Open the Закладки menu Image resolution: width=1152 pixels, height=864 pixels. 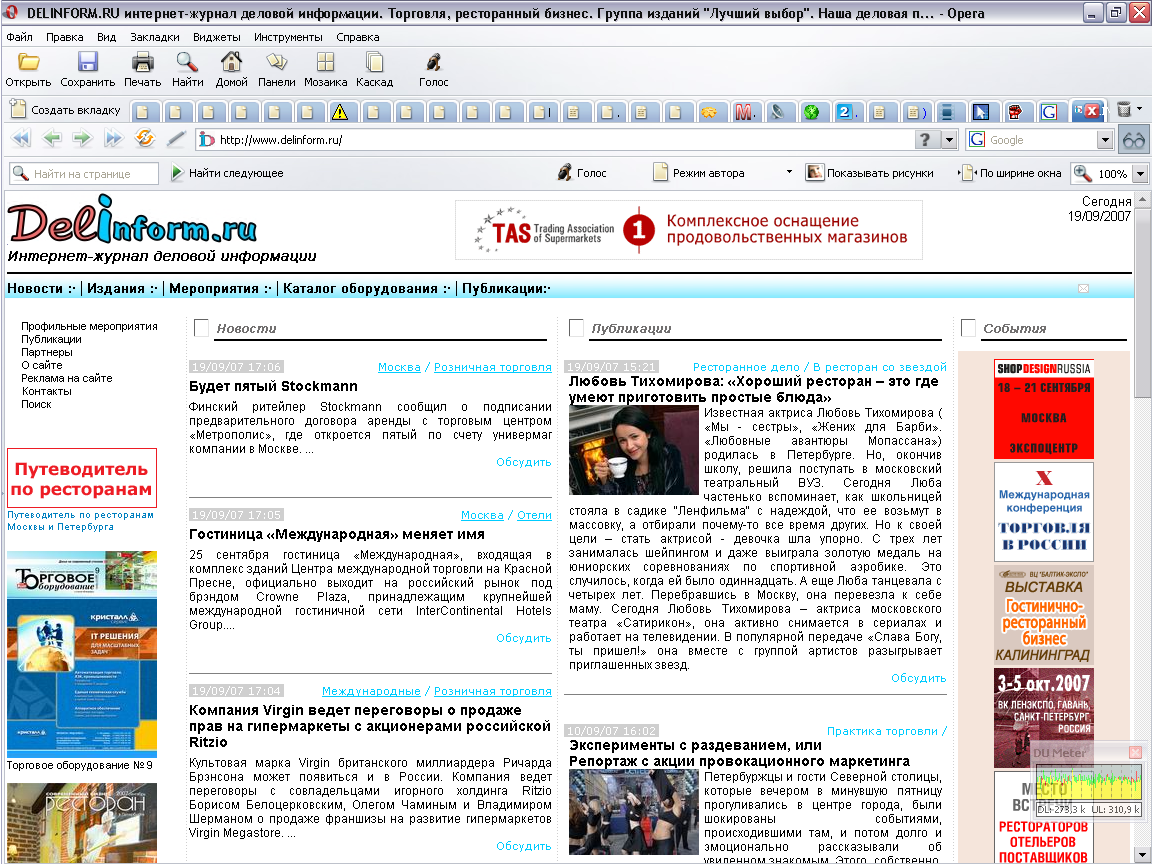click(155, 37)
